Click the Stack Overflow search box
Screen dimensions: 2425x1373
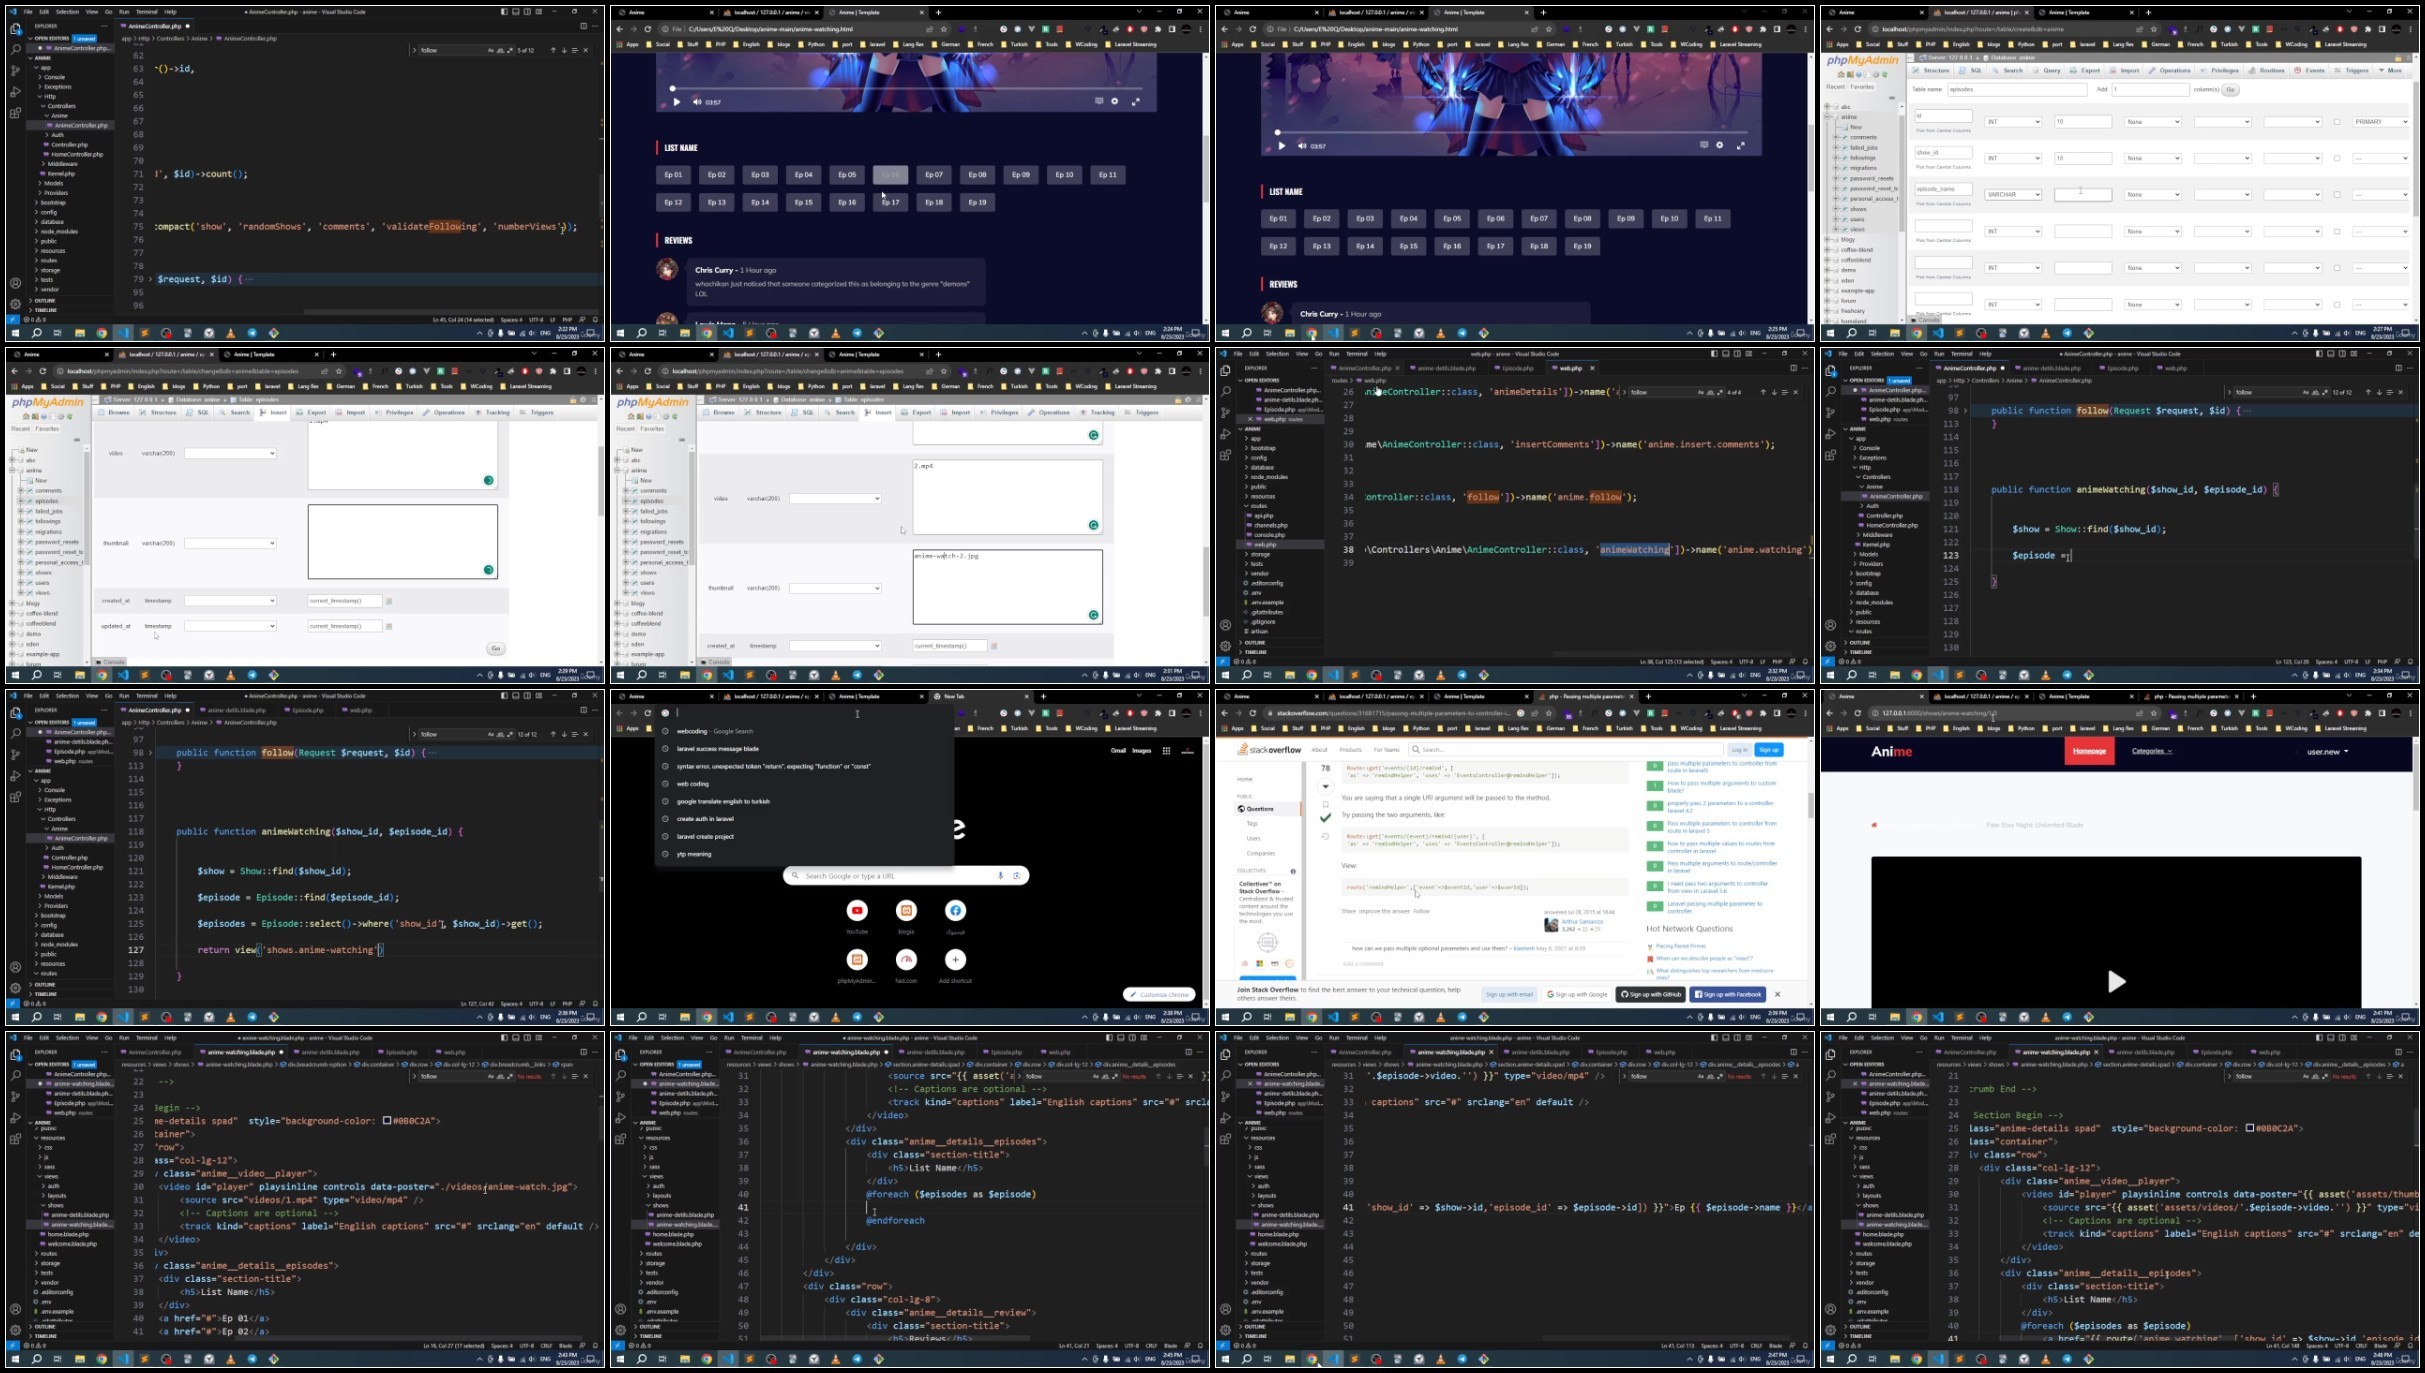pyautogui.click(x=1565, y=750)
